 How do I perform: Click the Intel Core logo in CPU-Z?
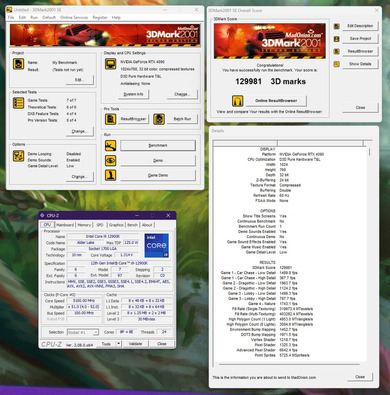157,245
